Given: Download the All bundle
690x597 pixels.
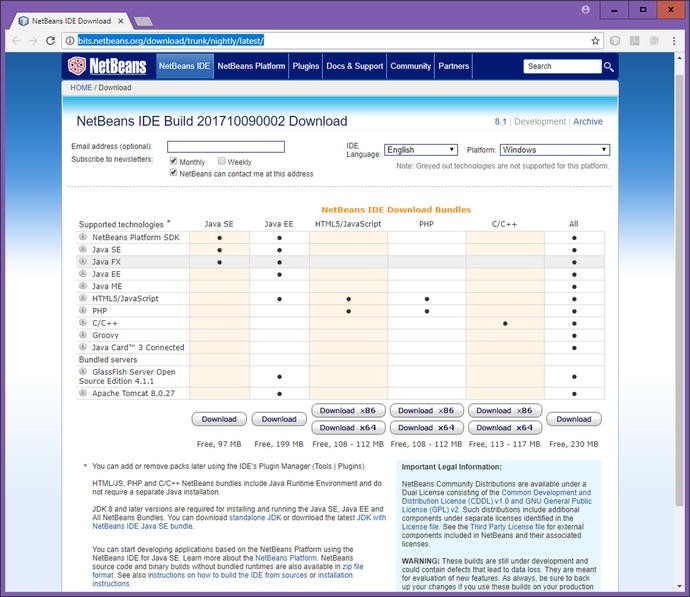Looking at the screenshot, I should pyautogui.click(x=574, y=419).
